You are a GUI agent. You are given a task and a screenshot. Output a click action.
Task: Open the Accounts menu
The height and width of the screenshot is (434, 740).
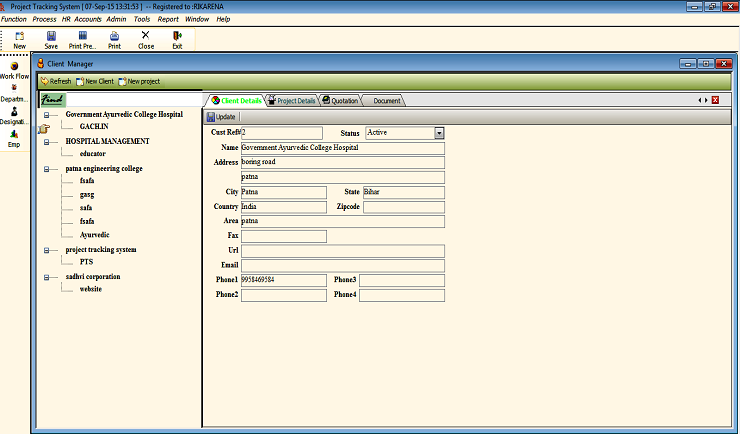point(87,19)
